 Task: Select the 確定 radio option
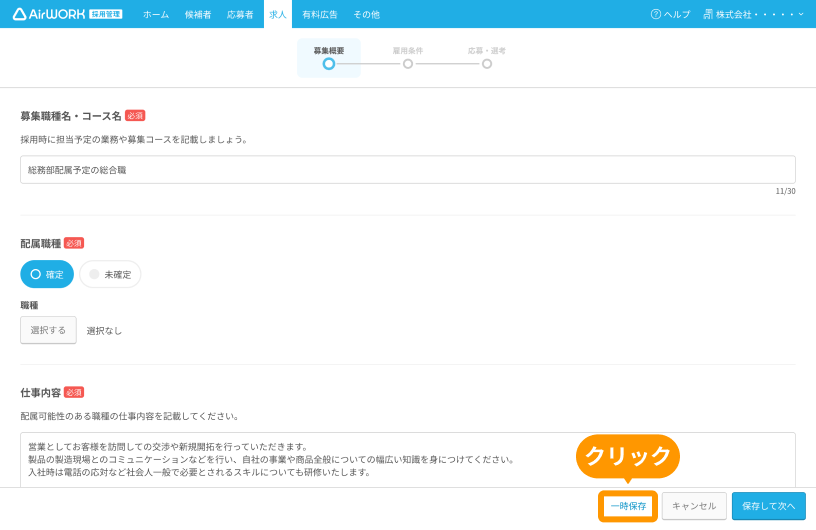tap(47, 274)
